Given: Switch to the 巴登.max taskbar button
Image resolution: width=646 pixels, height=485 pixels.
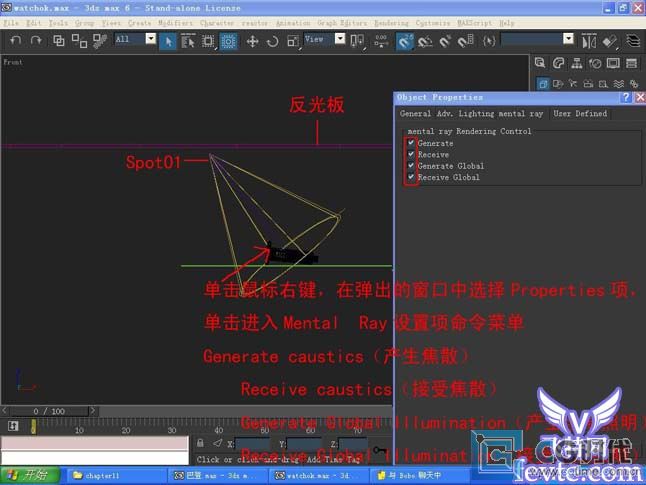Looking at the screenshot, I should [218, 476].
